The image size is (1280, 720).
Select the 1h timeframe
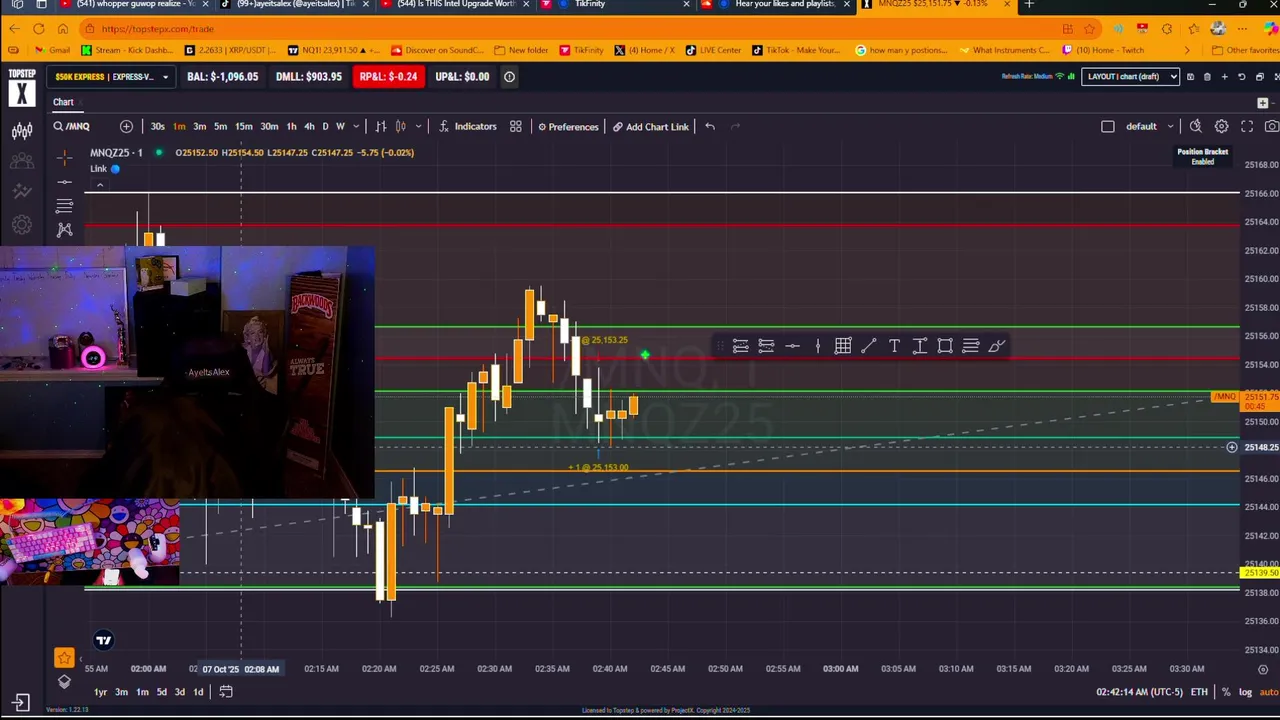pos(291,127)
